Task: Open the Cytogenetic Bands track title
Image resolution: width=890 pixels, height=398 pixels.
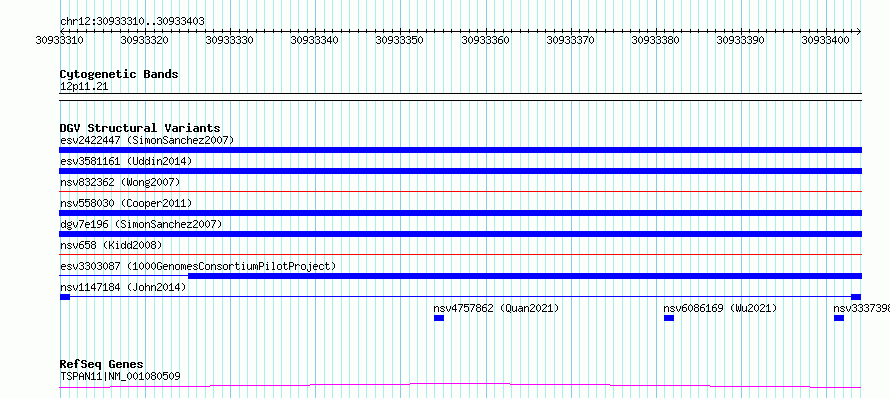Action: click(x=119, y=74)
